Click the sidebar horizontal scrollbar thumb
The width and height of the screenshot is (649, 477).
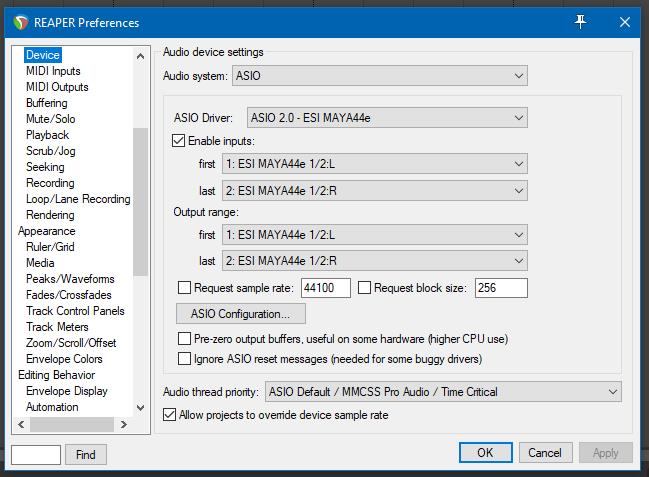[x=72, y=424]
